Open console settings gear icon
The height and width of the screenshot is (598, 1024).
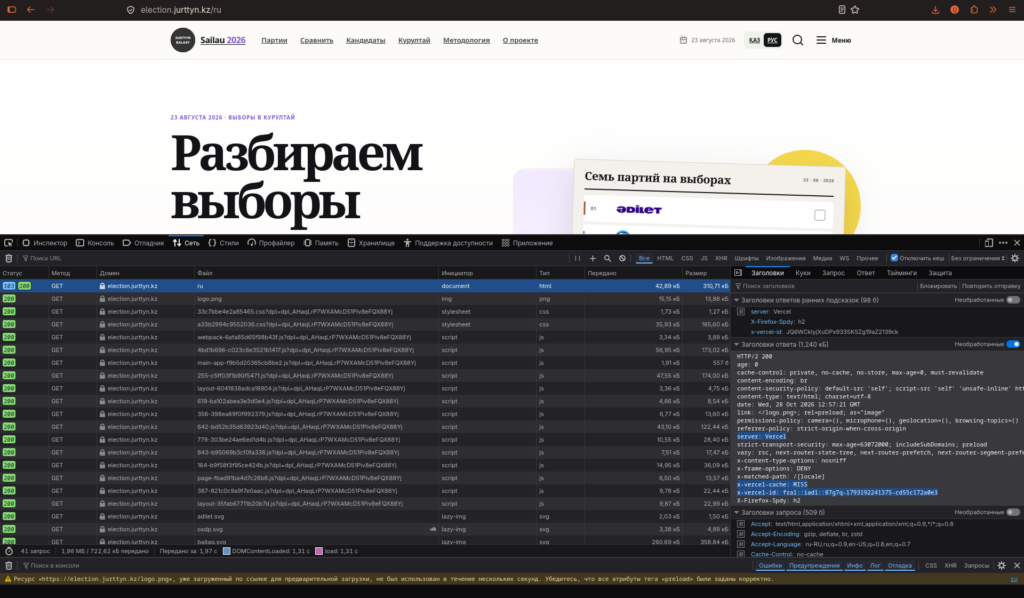pos(1002,565)
